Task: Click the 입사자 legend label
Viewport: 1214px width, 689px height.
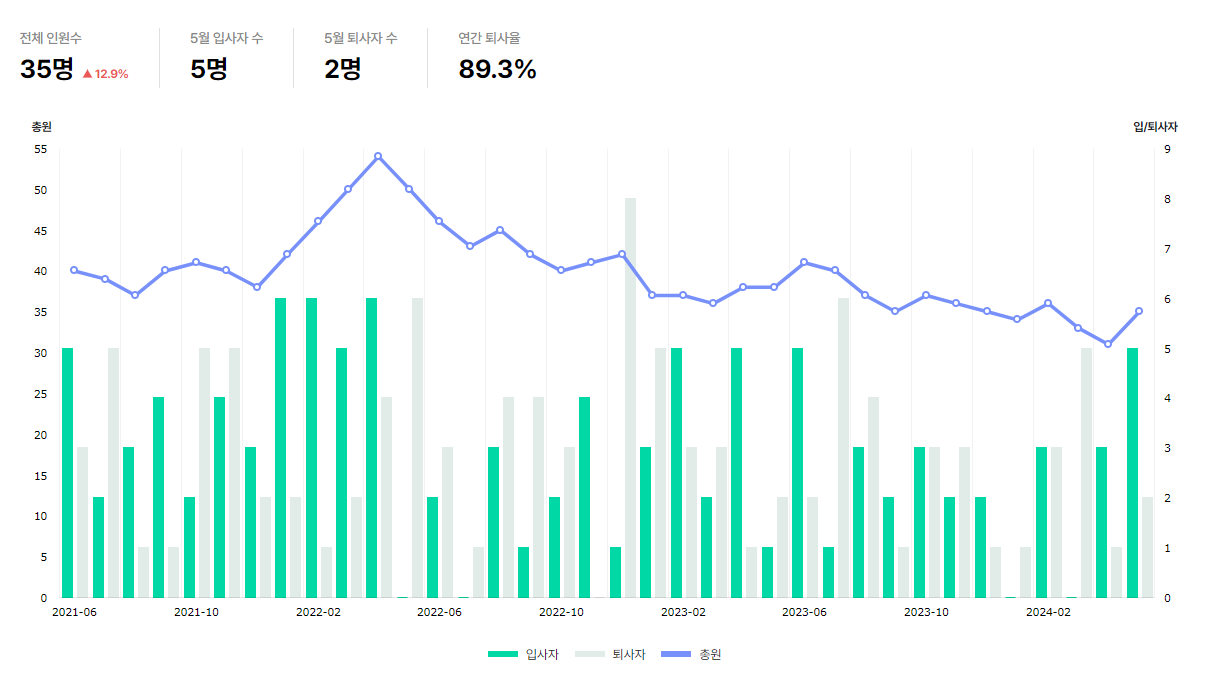Action: pos(541,654)
